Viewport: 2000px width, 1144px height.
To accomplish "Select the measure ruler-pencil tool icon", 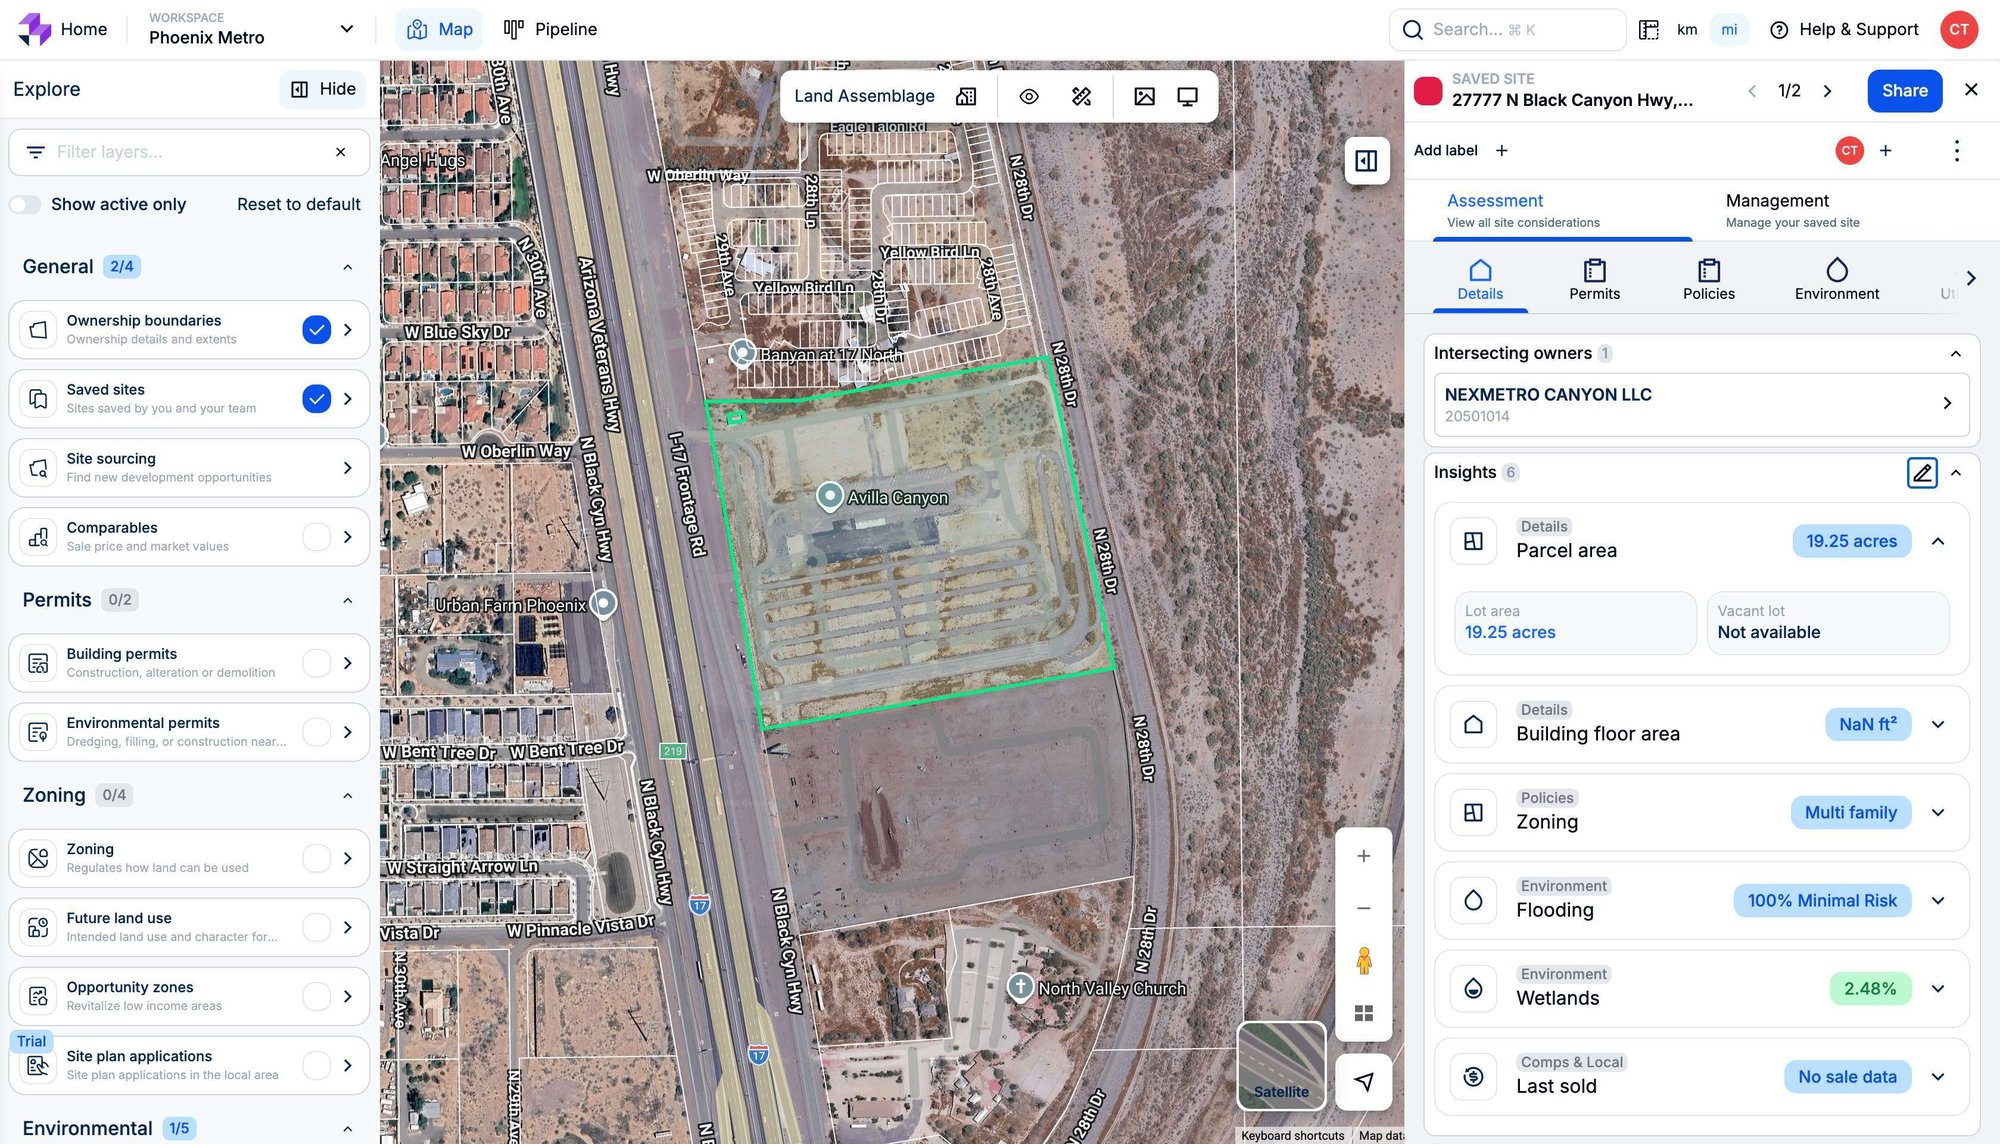I will pyautogui.click(x=1081, y=96).
